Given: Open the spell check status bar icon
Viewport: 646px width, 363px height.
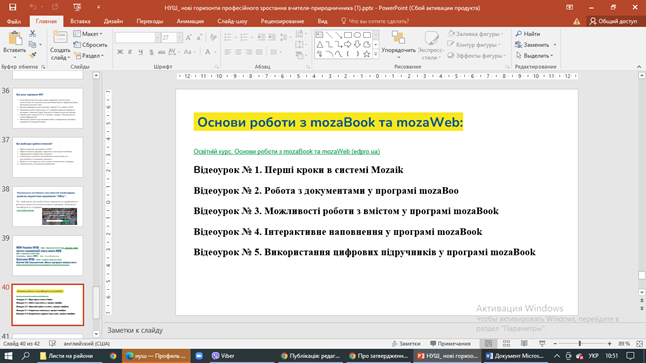Looking at the screenshot, I should pos(52,343).
